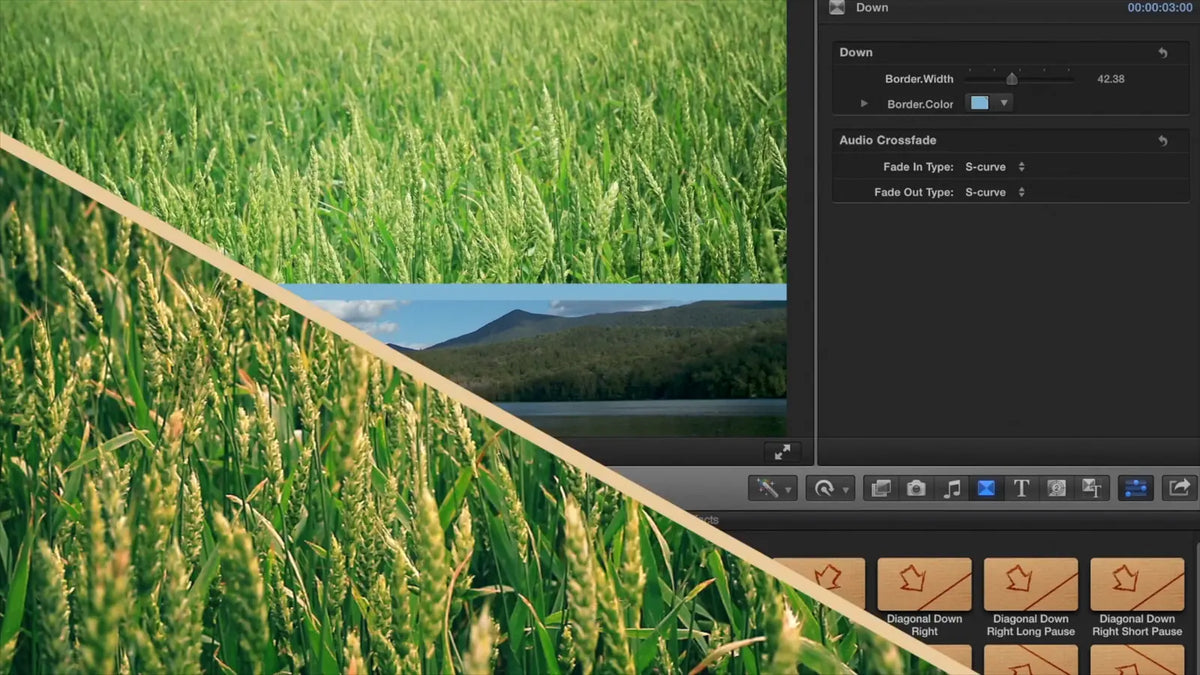Select the plain Diagonal Down Right transition thumbnail
The width and height of the screenshot is (1200, 675).
925,584
